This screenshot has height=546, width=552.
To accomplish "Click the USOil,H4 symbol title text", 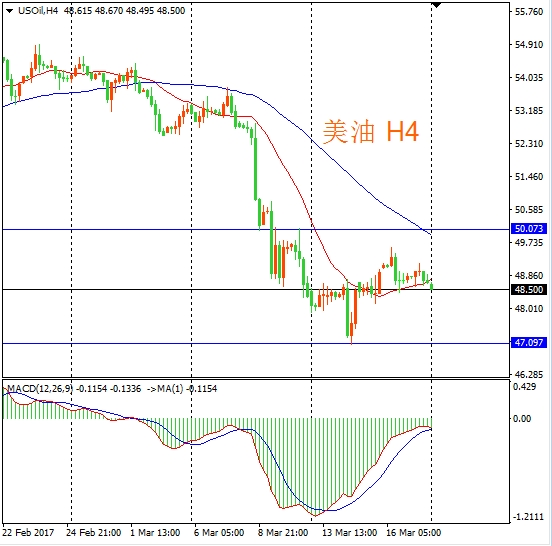I will (38, 11).
